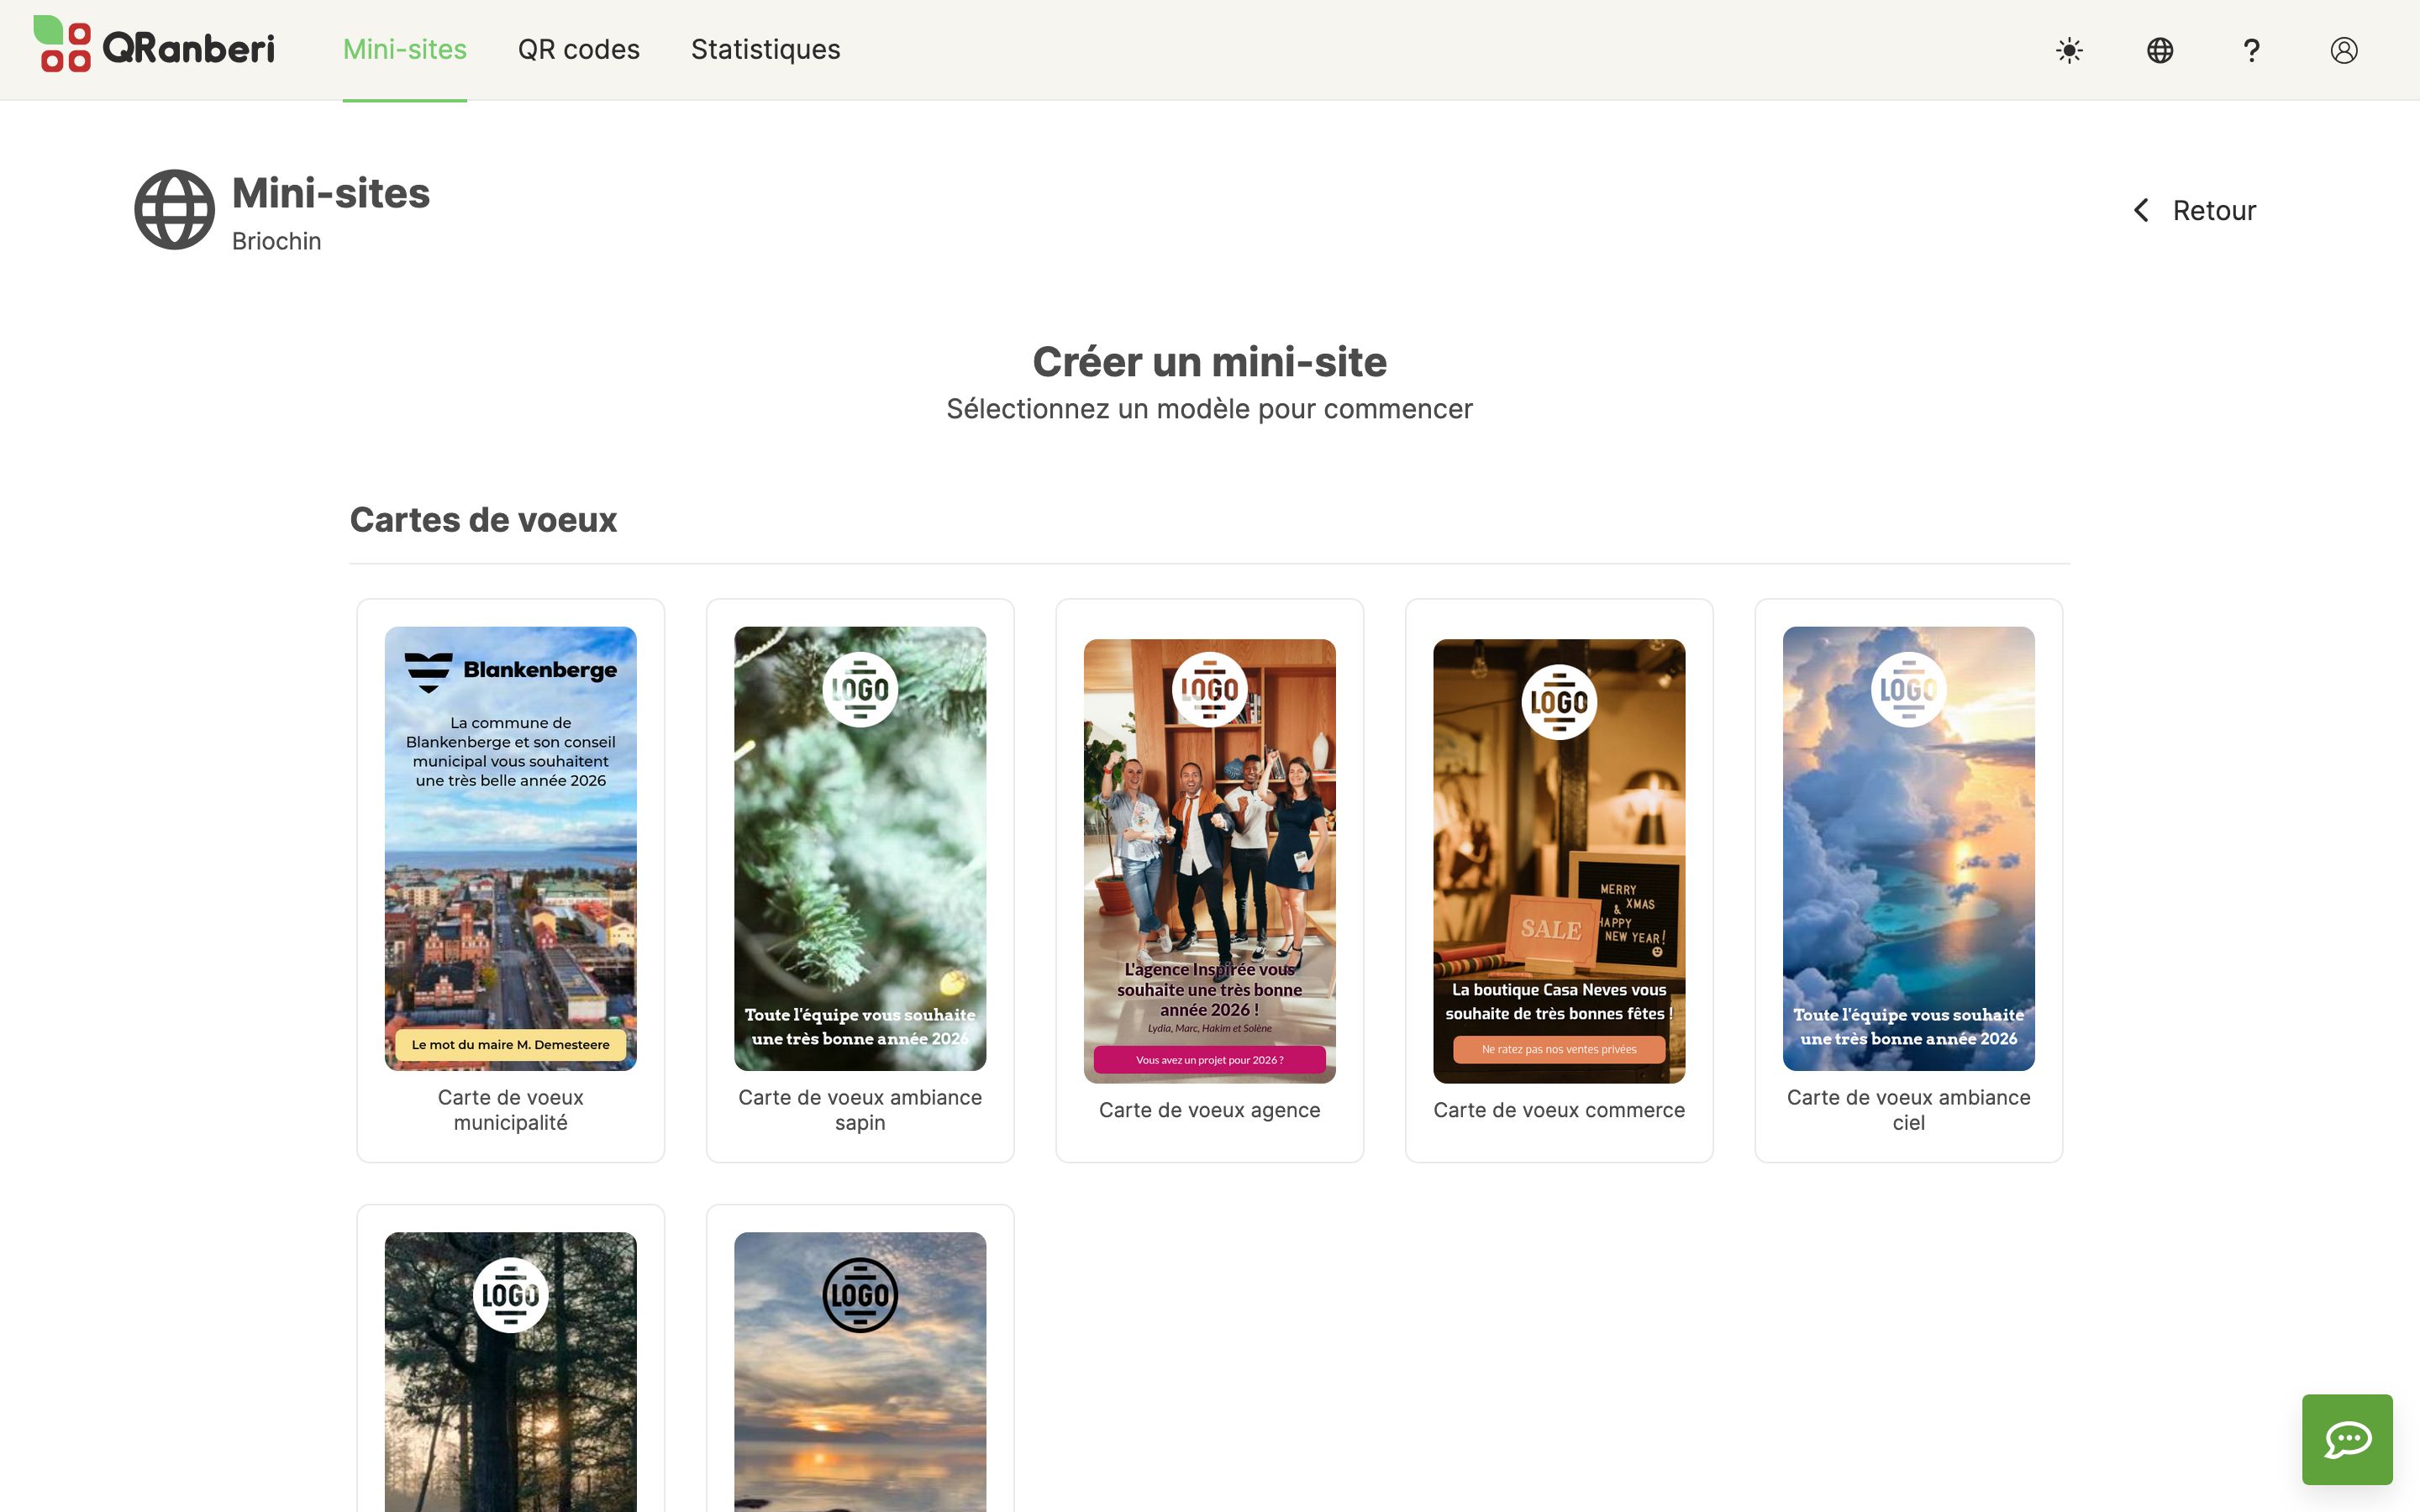Select the Carte de voeux ambiance ciel template

click(x=1907, y=848)
